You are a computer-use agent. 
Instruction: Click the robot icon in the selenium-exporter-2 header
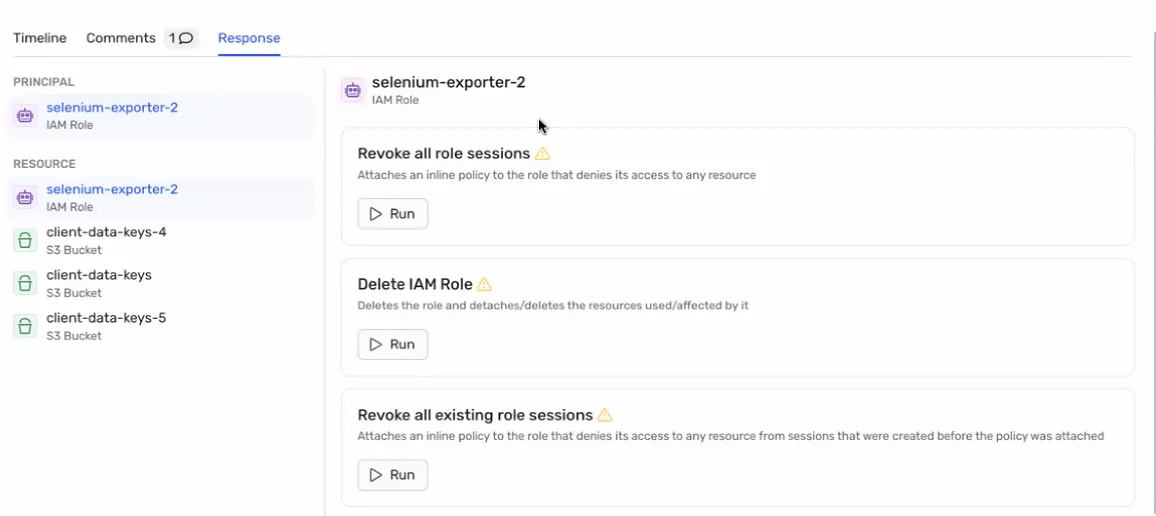coord(352,90)
